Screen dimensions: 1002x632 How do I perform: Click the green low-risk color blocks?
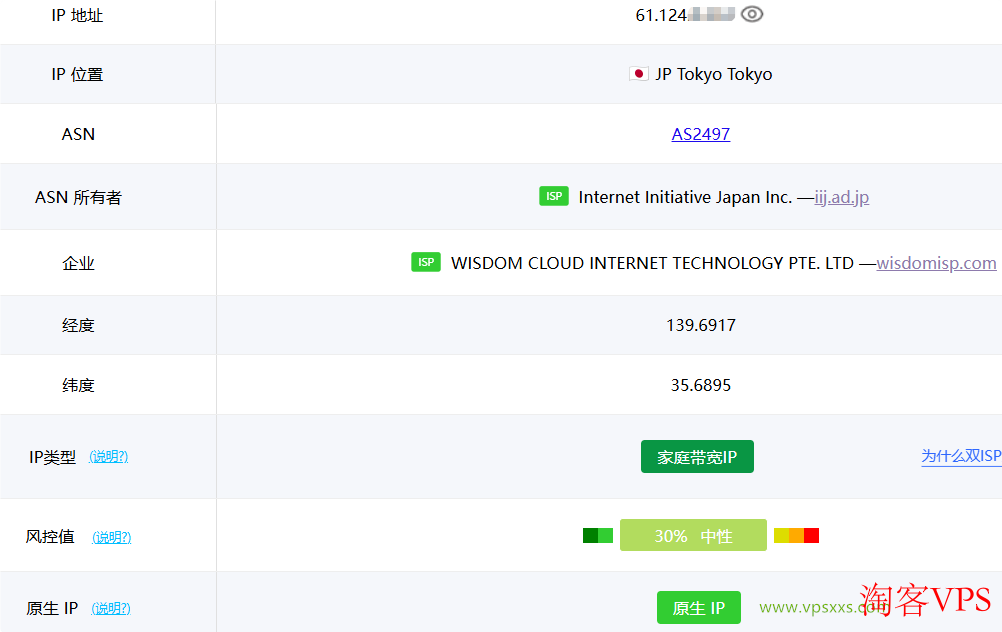[598, 536]
